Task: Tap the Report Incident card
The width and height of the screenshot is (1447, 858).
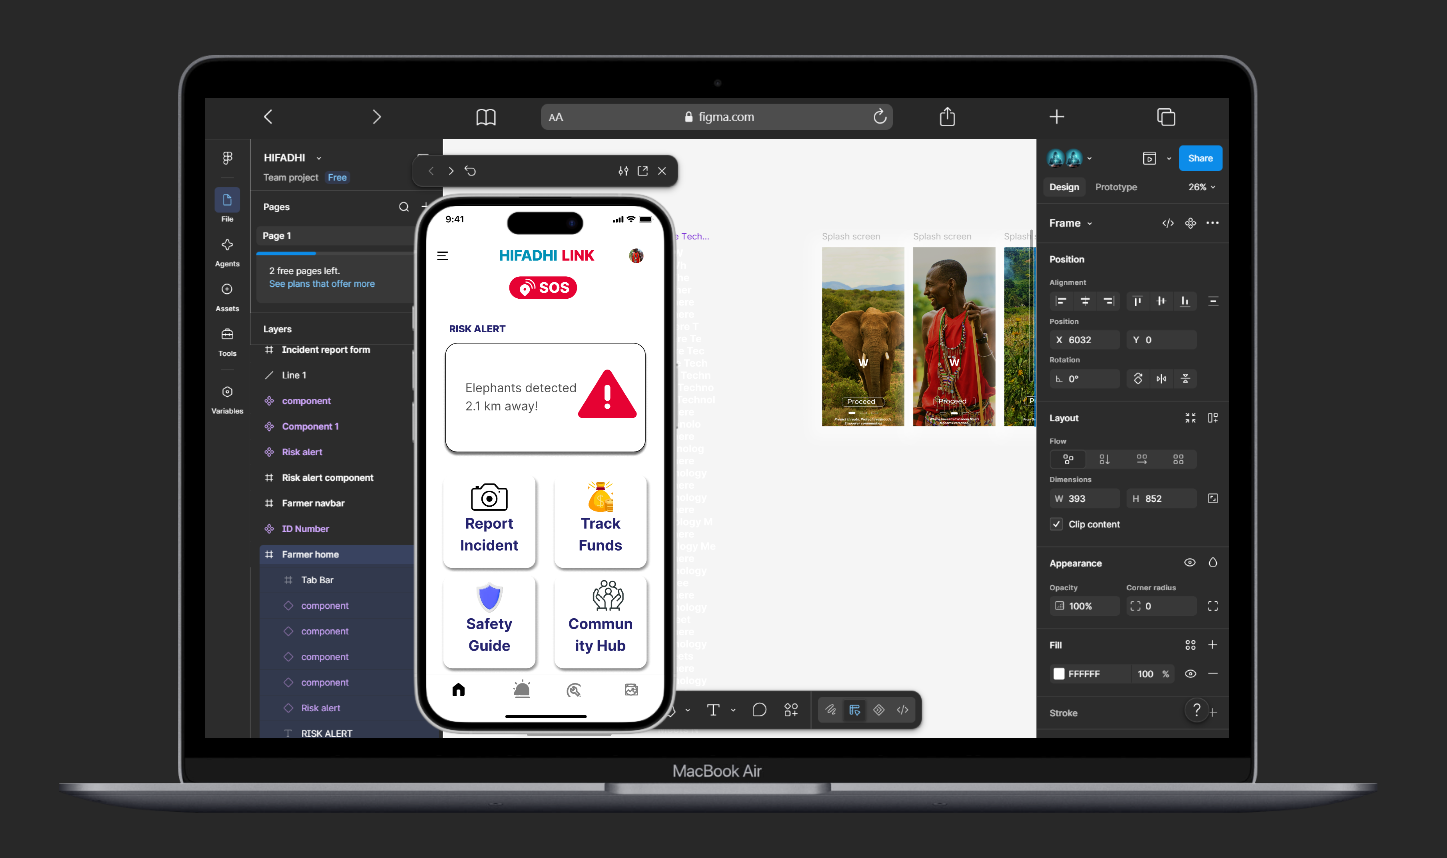Action: click(489, 522)
